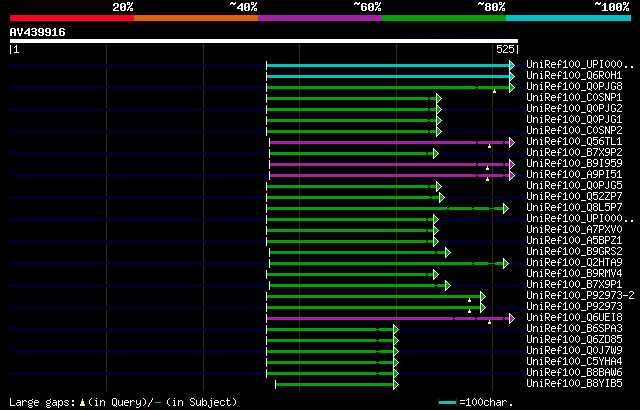Image resolution: width=640 pixels, height=410 pixels.
Task: Click the green arrowhead ending the P92973-2 alignment
Action: pyautogui.click(x=483, y=297)
